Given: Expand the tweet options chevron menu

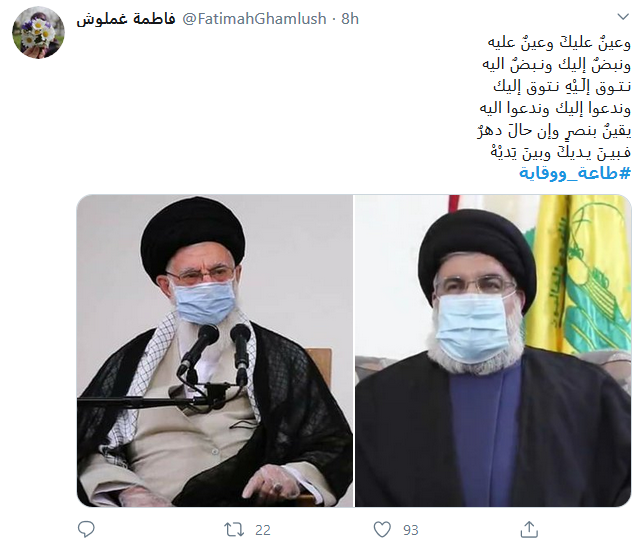Looking at the screenshot, I should click(x=623, y=17).
